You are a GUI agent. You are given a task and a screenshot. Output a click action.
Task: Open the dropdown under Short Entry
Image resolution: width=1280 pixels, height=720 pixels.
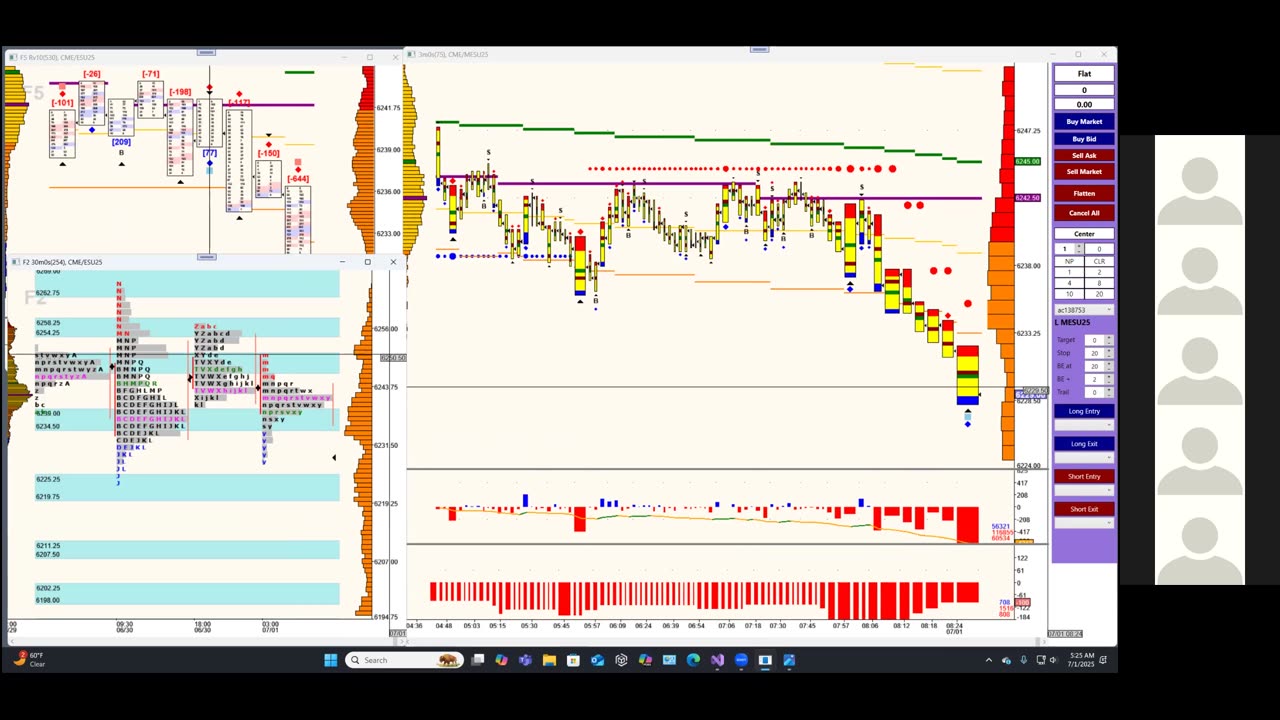pos(1084,490)
